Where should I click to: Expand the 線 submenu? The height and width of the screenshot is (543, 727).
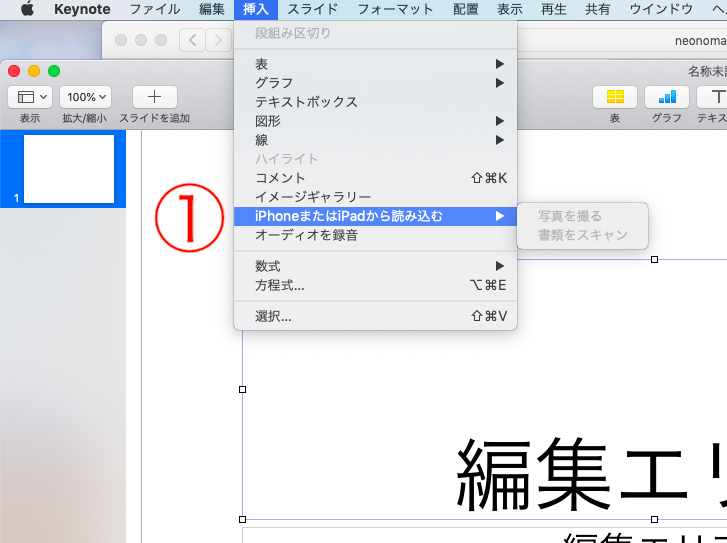(376, 140)
